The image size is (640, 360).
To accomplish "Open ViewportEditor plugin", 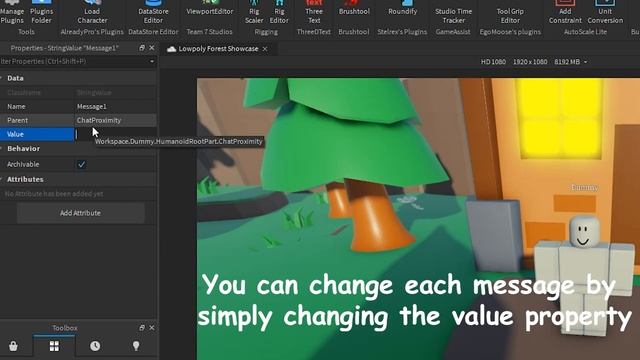I will pos(210,8).
